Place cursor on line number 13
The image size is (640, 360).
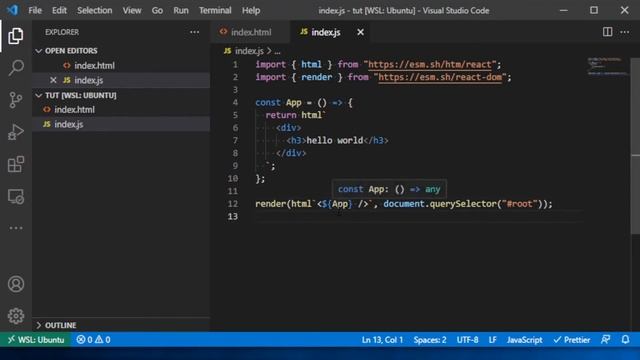pyautogui.click(x=233, y=216)
